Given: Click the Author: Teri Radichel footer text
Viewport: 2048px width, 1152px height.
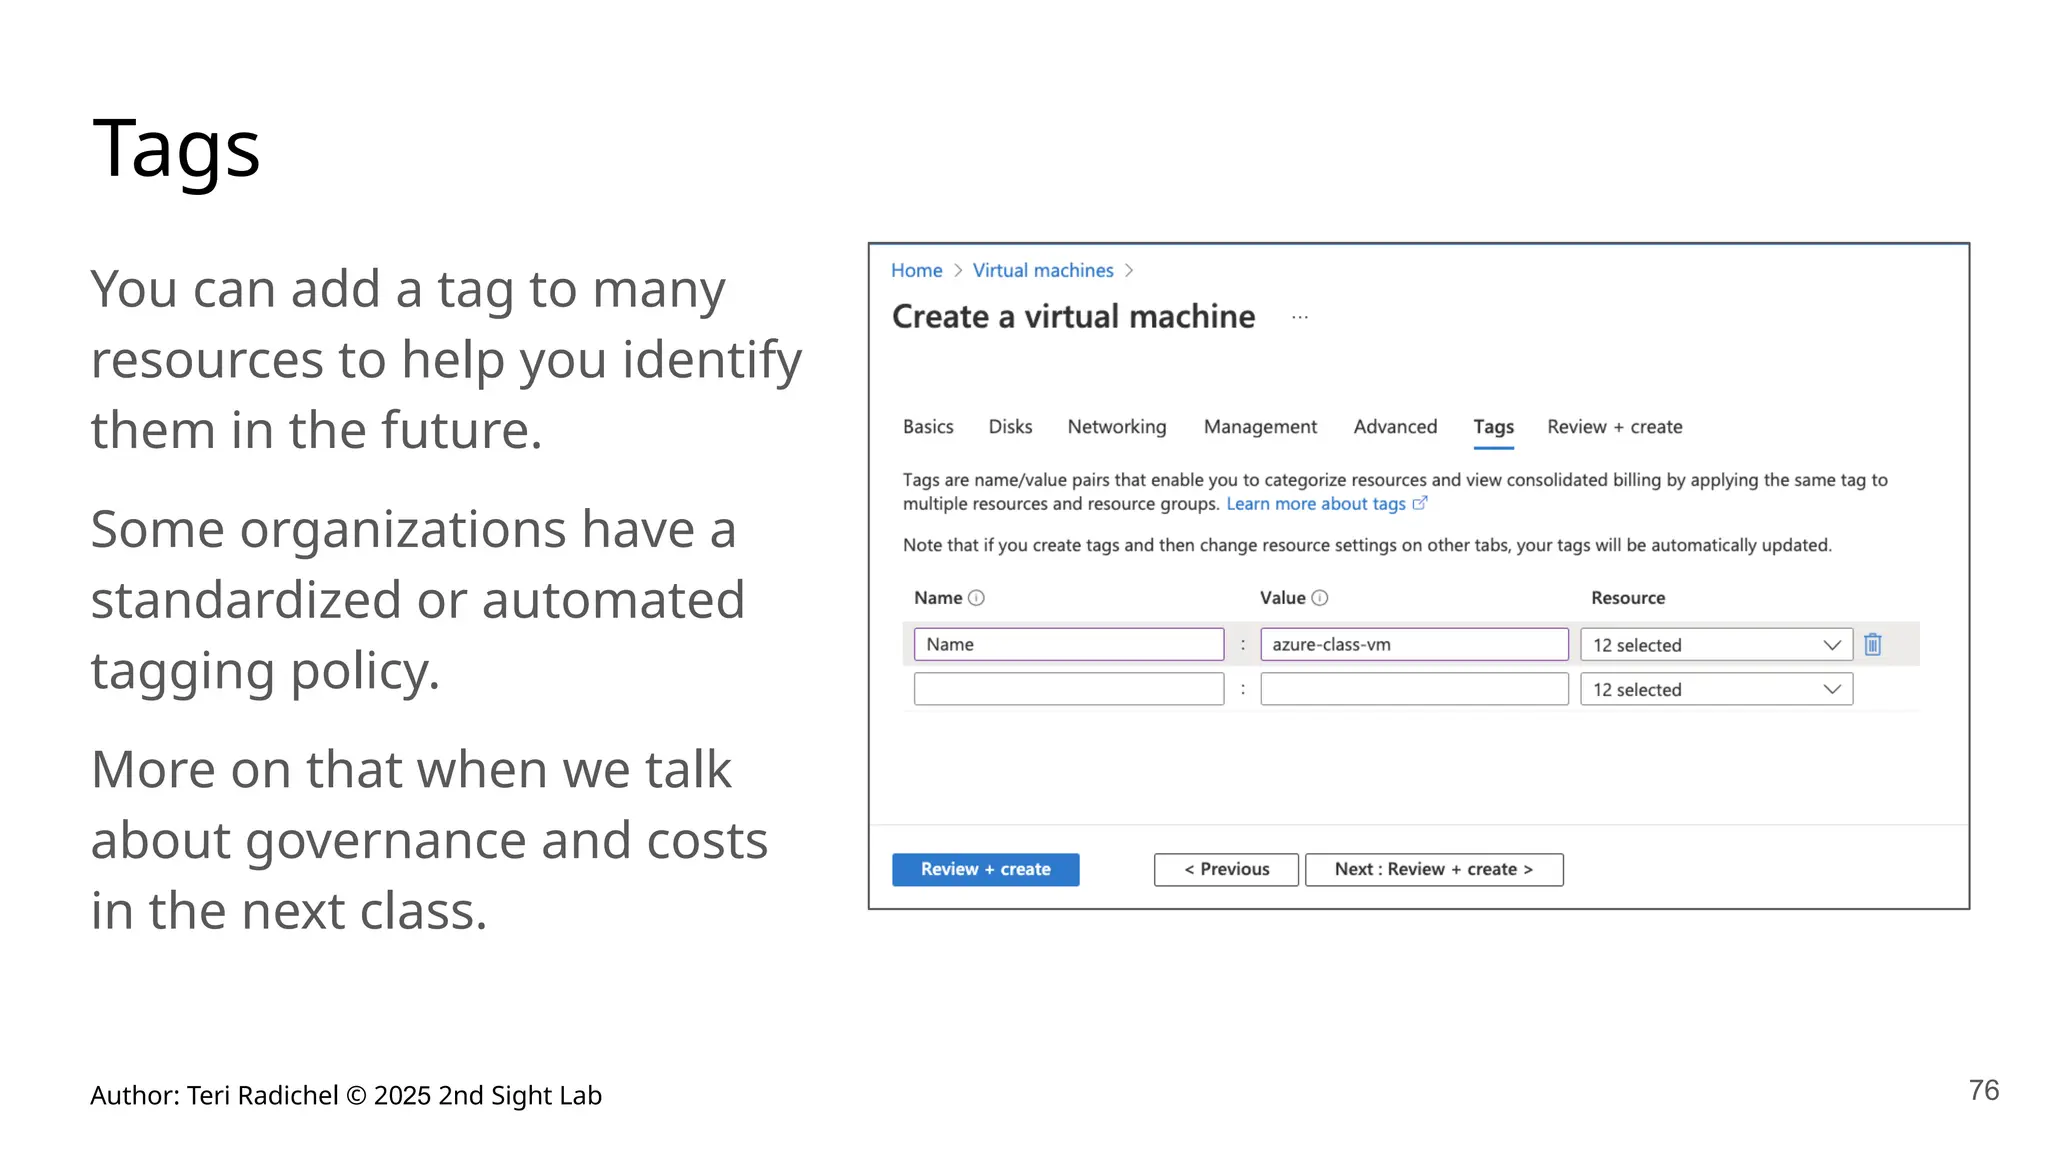Looking at the screenshot, I should tap(346, 1096).
